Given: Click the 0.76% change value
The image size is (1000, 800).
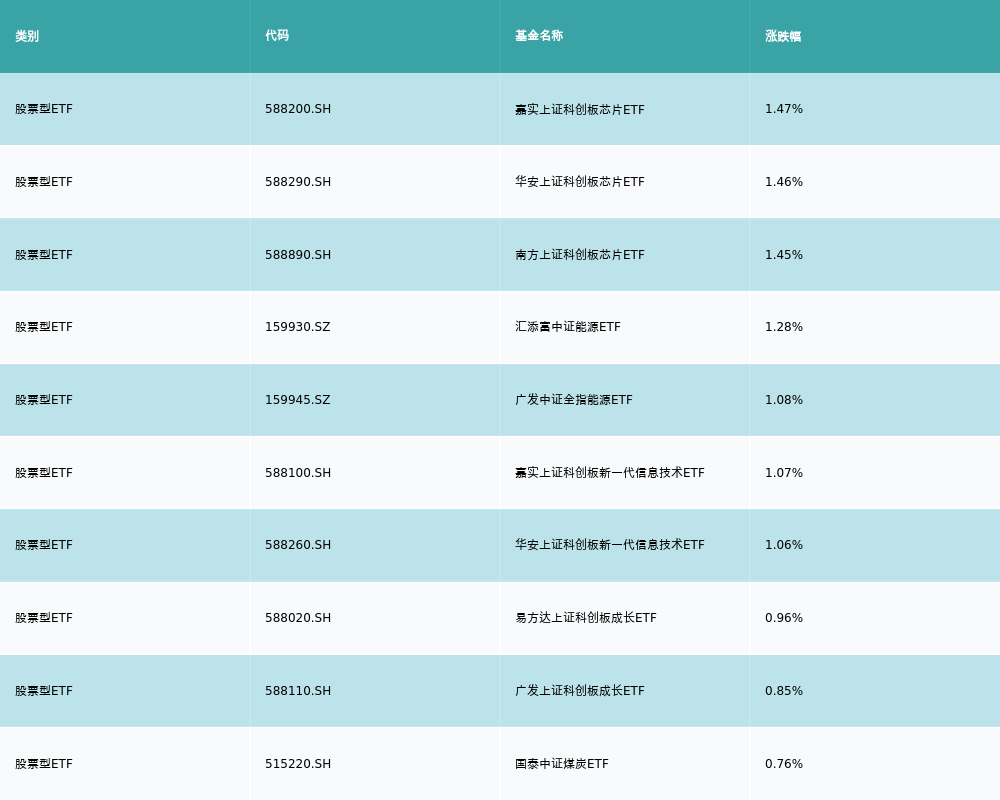Looking at the screenshot, I should tap(784, 764).
